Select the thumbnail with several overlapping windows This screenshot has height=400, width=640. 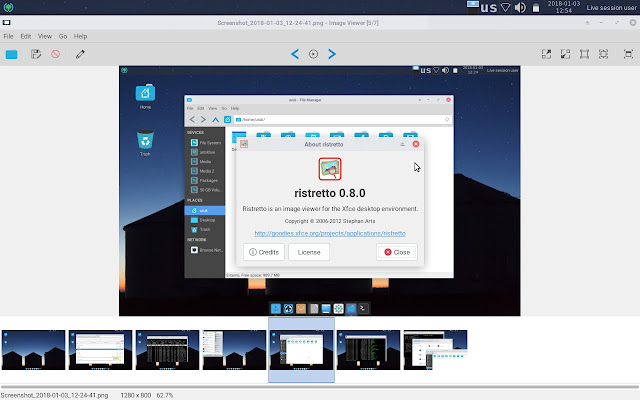tap(435, 350)
